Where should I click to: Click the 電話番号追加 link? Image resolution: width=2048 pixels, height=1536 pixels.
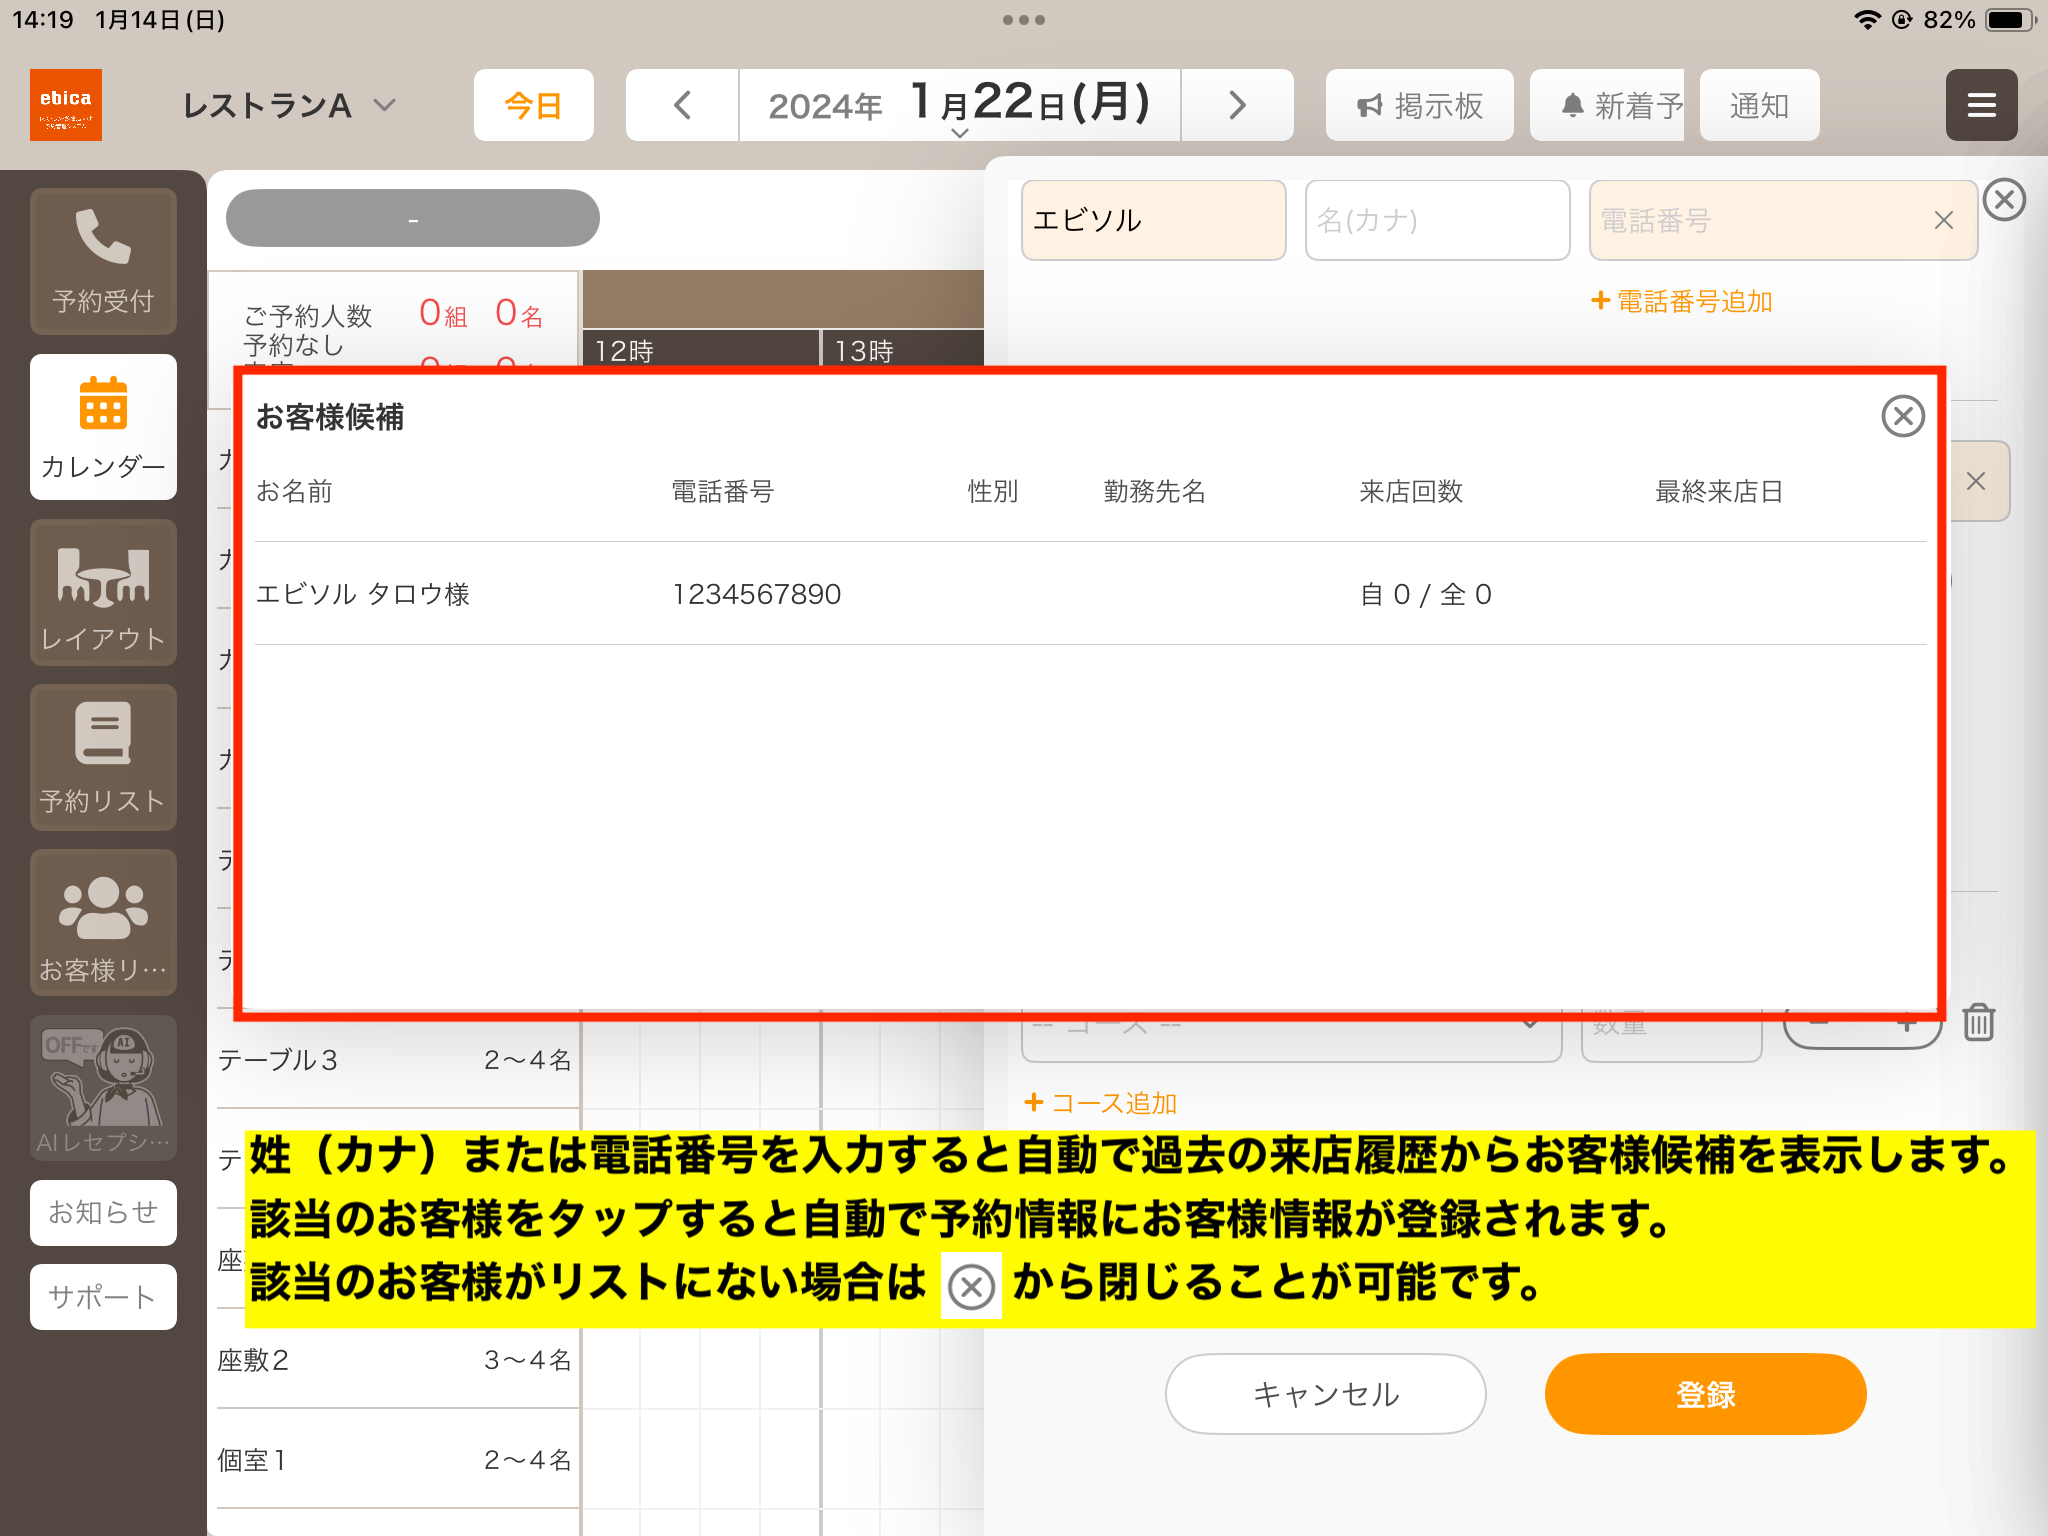click(x=1682, y=301)
